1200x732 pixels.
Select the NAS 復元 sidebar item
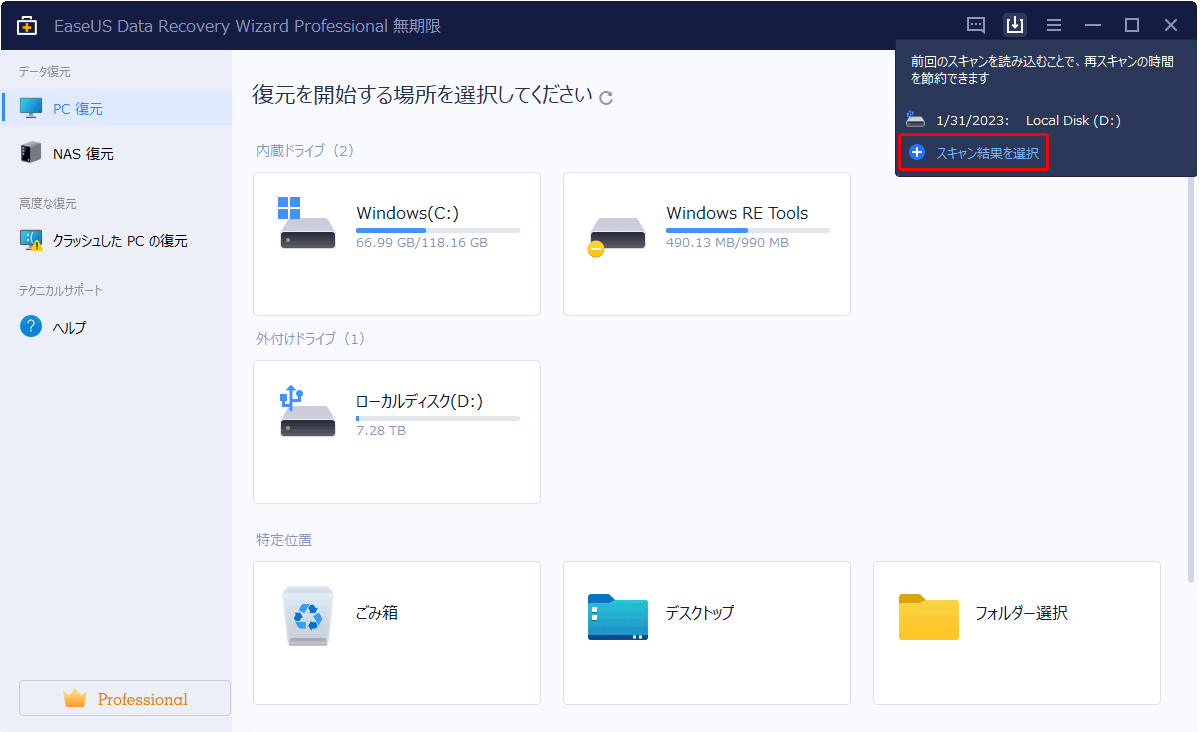pyautogui.click(x=116, y=153)
